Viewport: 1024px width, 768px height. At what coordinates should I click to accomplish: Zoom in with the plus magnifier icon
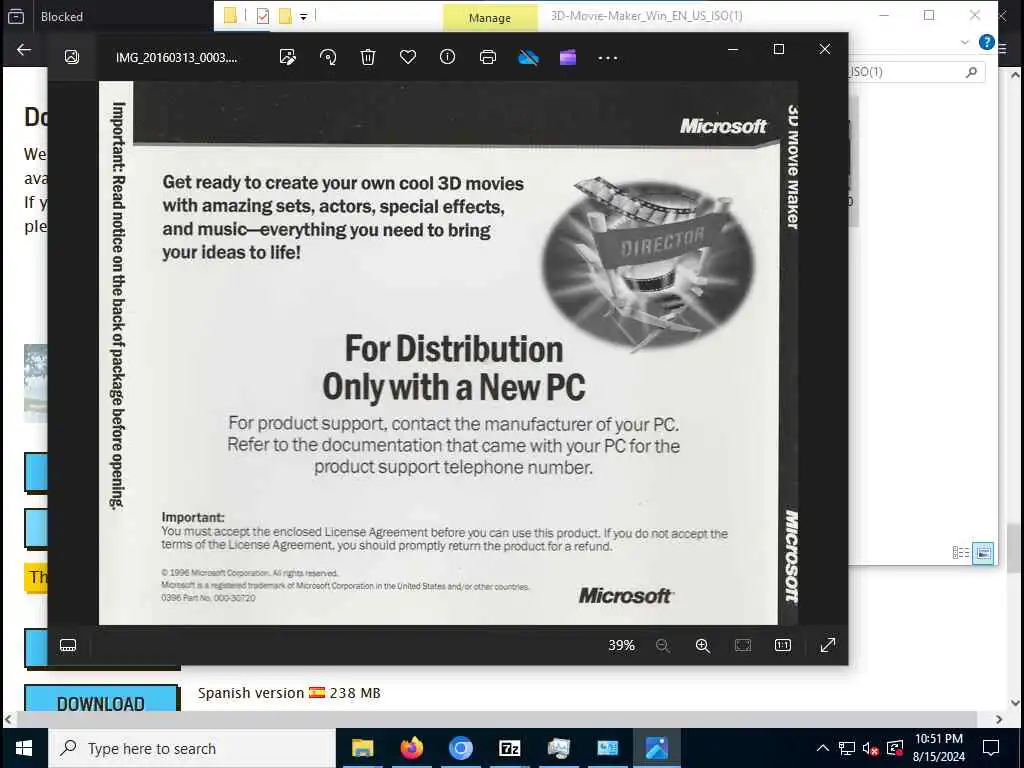[x=703, y=645]
